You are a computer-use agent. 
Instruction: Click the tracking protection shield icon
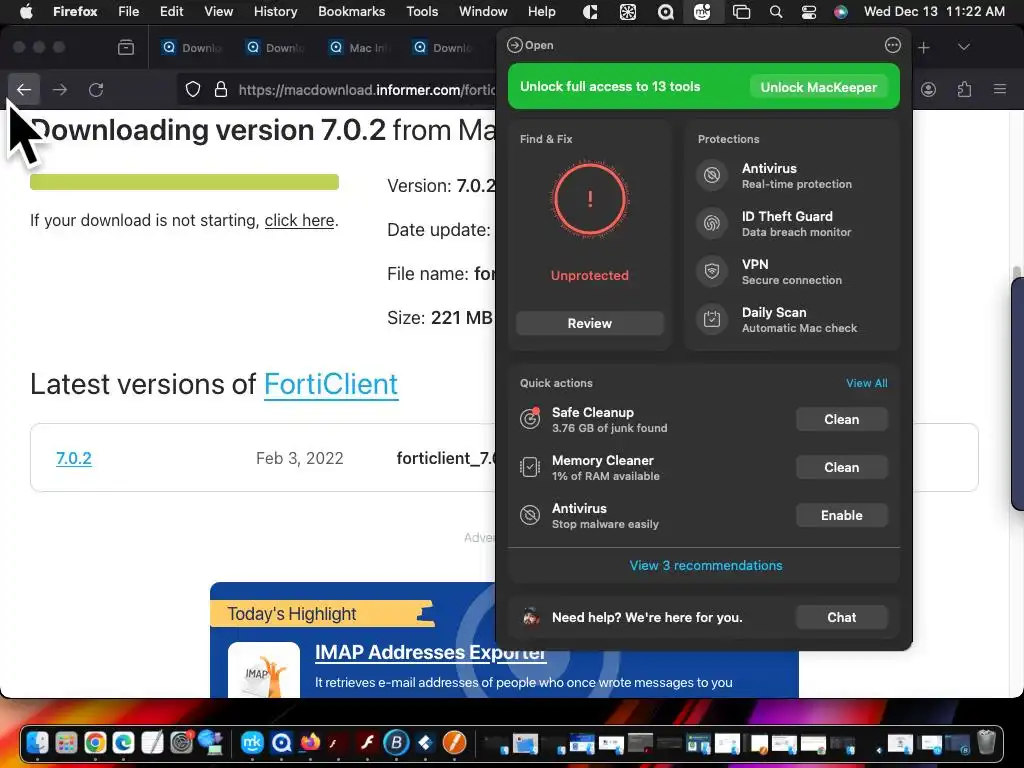coord(193,89)
